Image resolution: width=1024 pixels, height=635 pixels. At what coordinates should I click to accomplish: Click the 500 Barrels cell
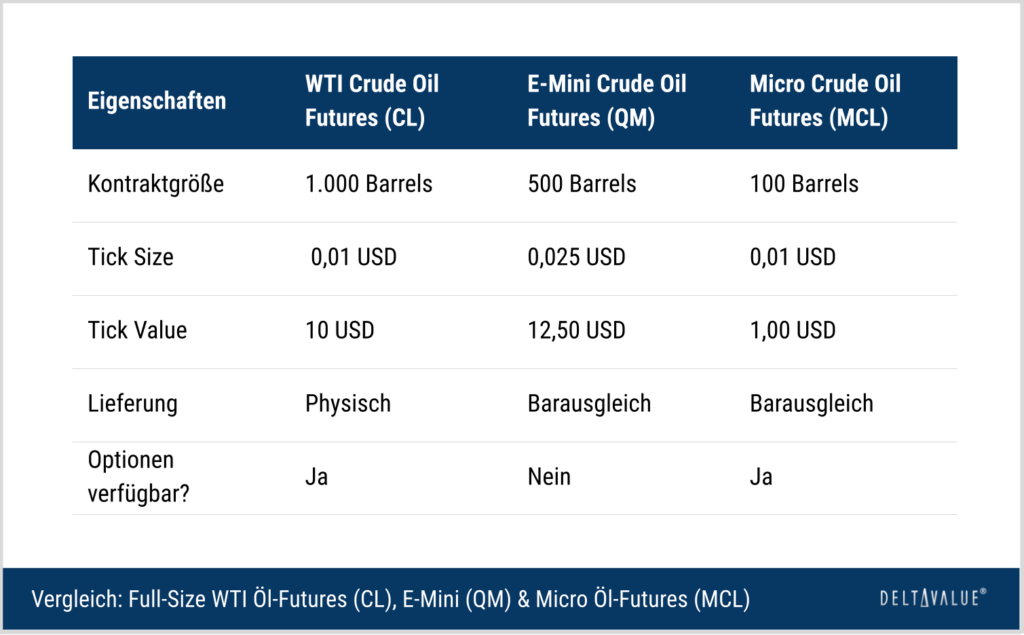[581, 184]
